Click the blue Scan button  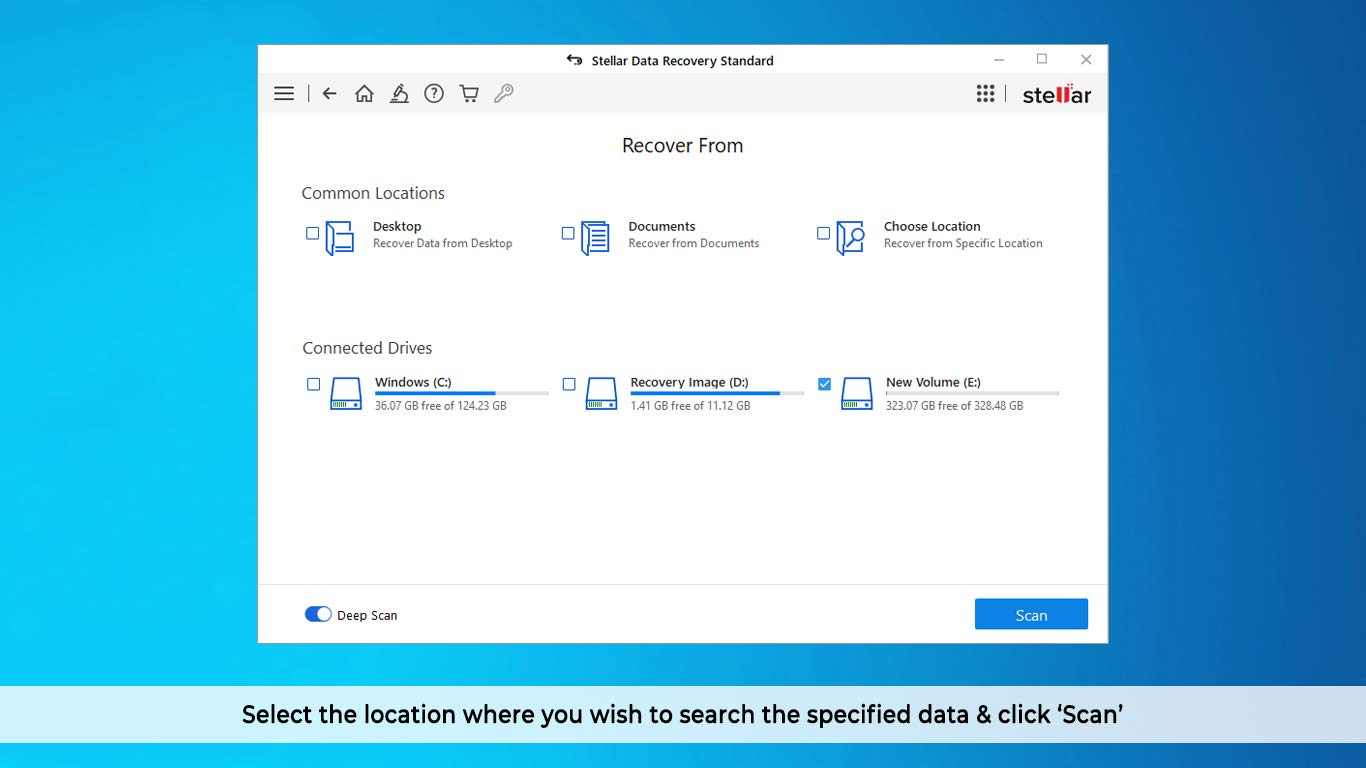[x=1031, y=615]
